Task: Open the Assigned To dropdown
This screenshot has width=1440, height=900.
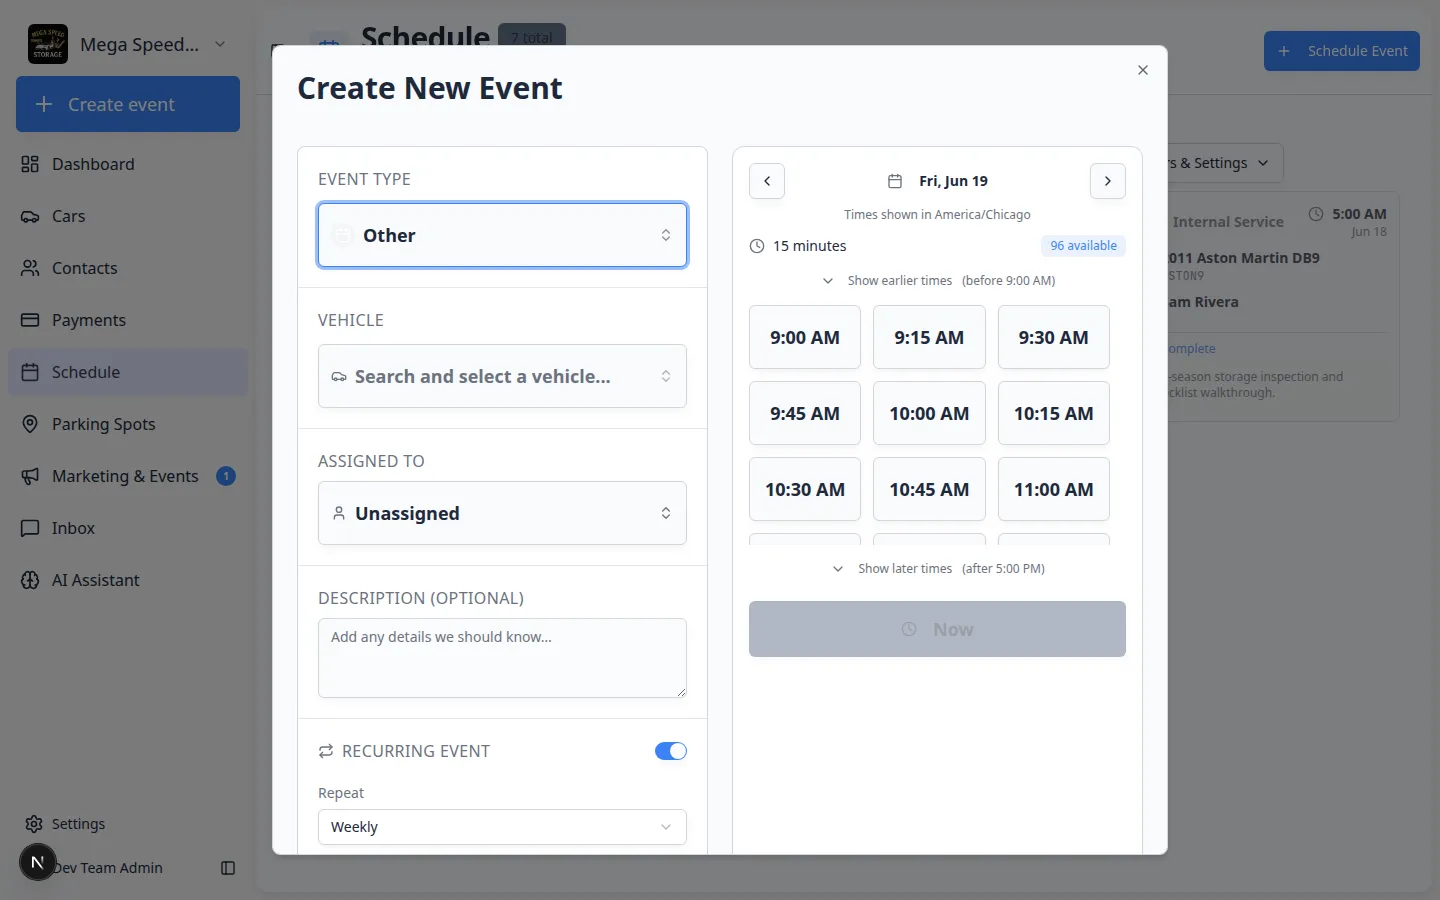Action: pos(502,513)
